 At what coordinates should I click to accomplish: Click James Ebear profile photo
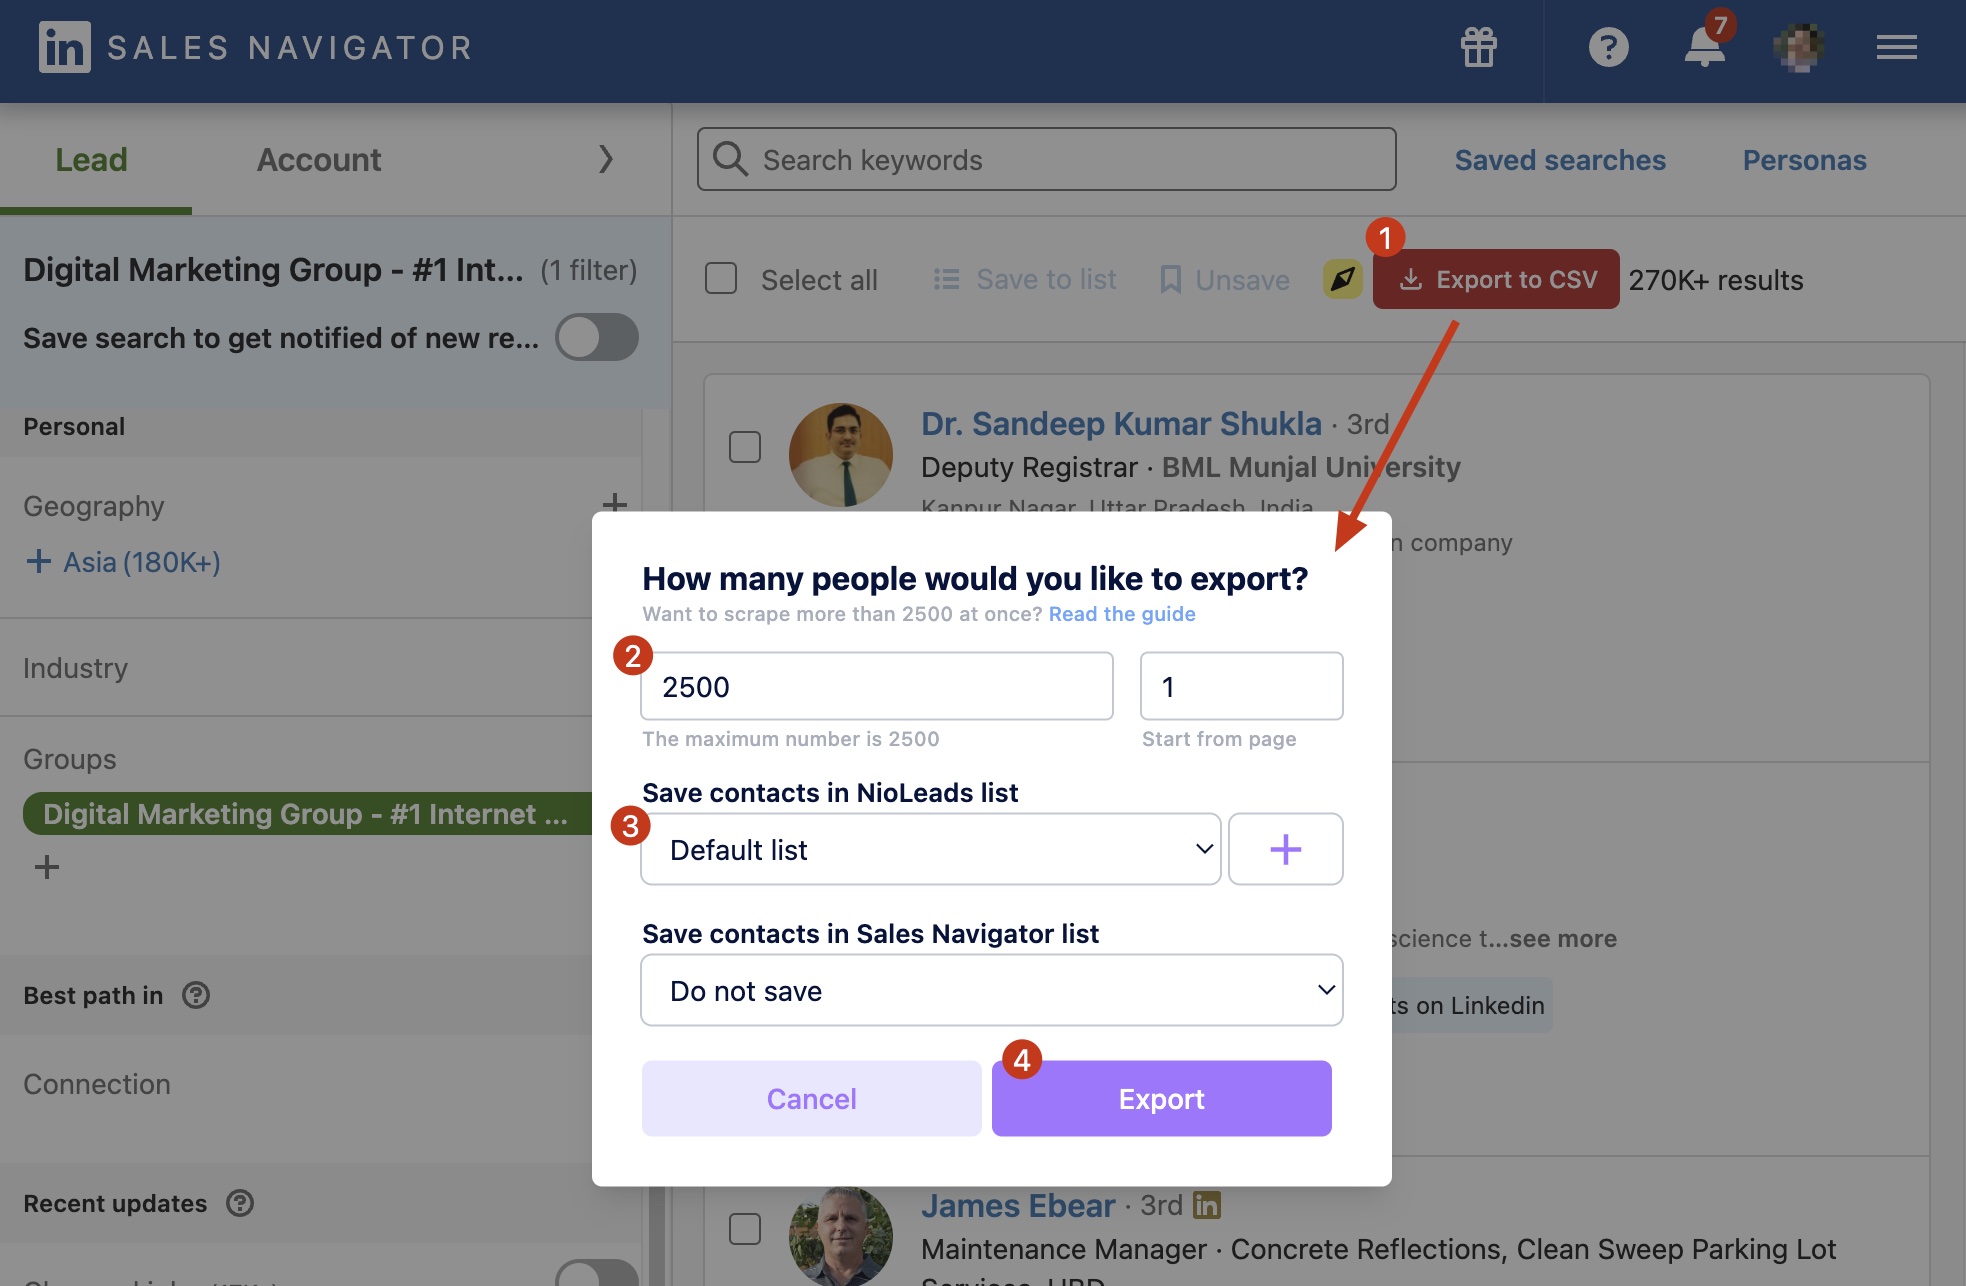tap(840, 1236)
